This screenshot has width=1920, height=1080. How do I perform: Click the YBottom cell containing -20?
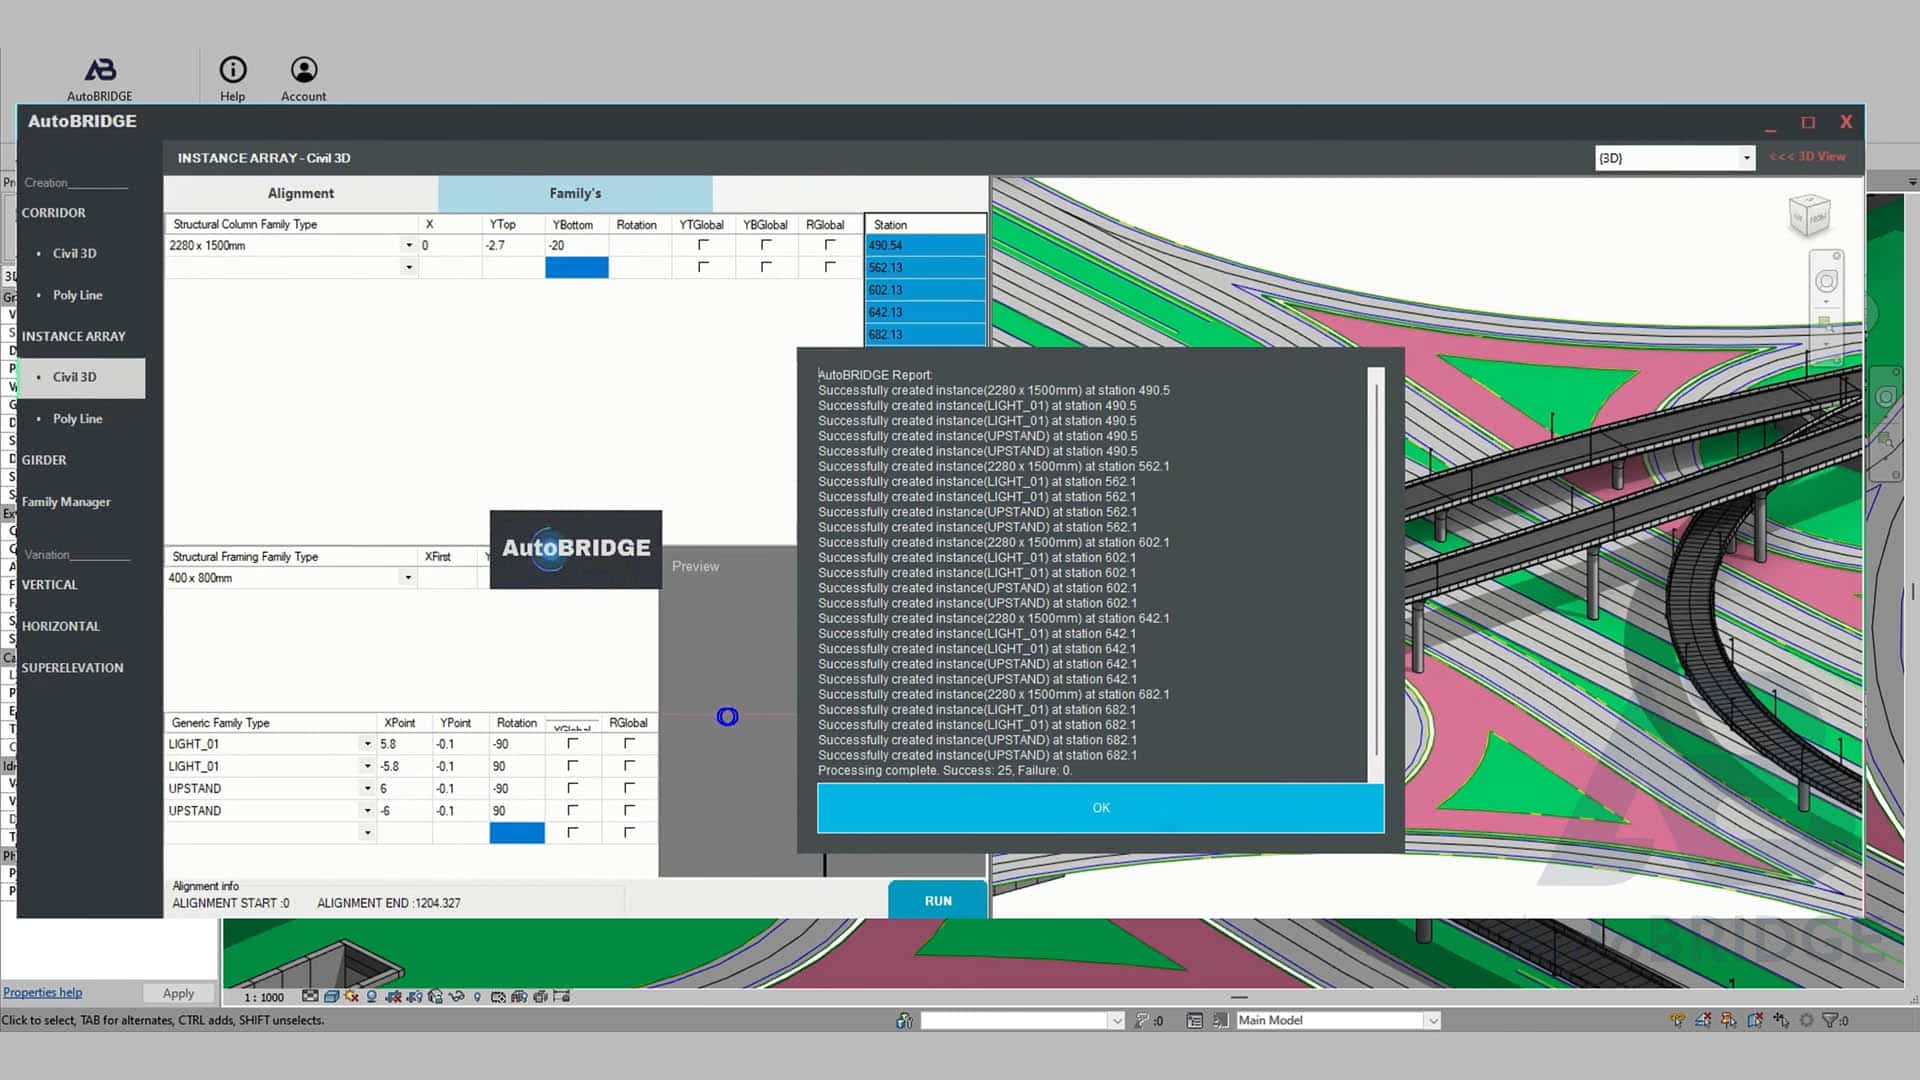pyautogui.click(x=576, y=245)
